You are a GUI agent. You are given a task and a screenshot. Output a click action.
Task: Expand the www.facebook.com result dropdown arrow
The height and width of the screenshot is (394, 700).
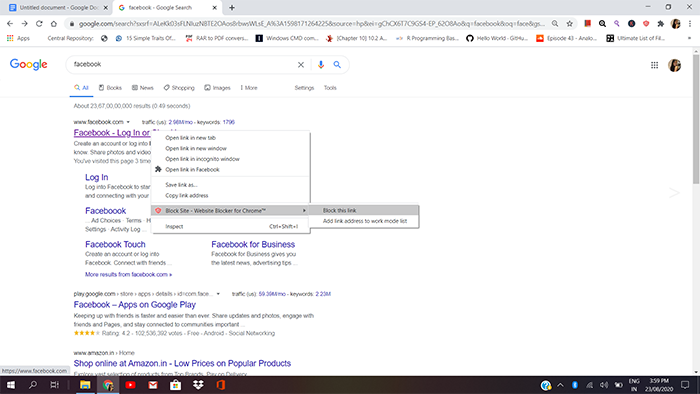pyautogui.click(x=128, y=122)
